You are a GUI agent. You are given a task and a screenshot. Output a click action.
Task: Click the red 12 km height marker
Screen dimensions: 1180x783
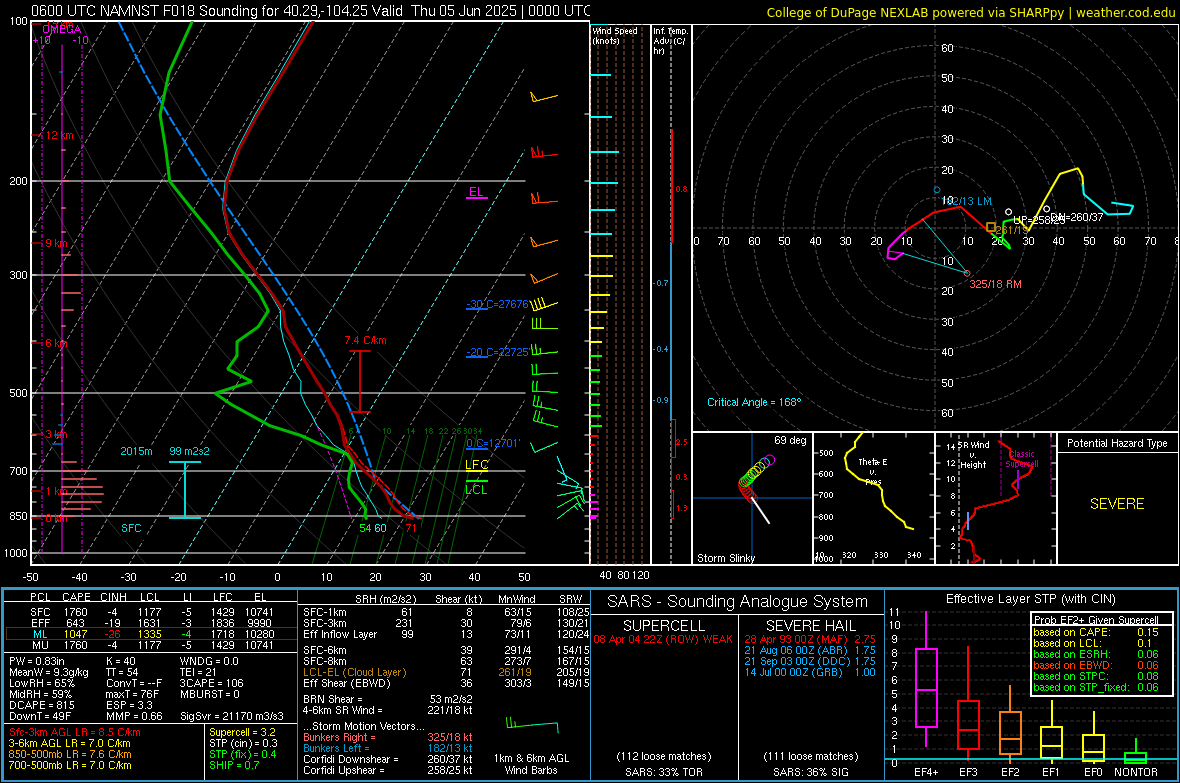(x=59, y=136)
